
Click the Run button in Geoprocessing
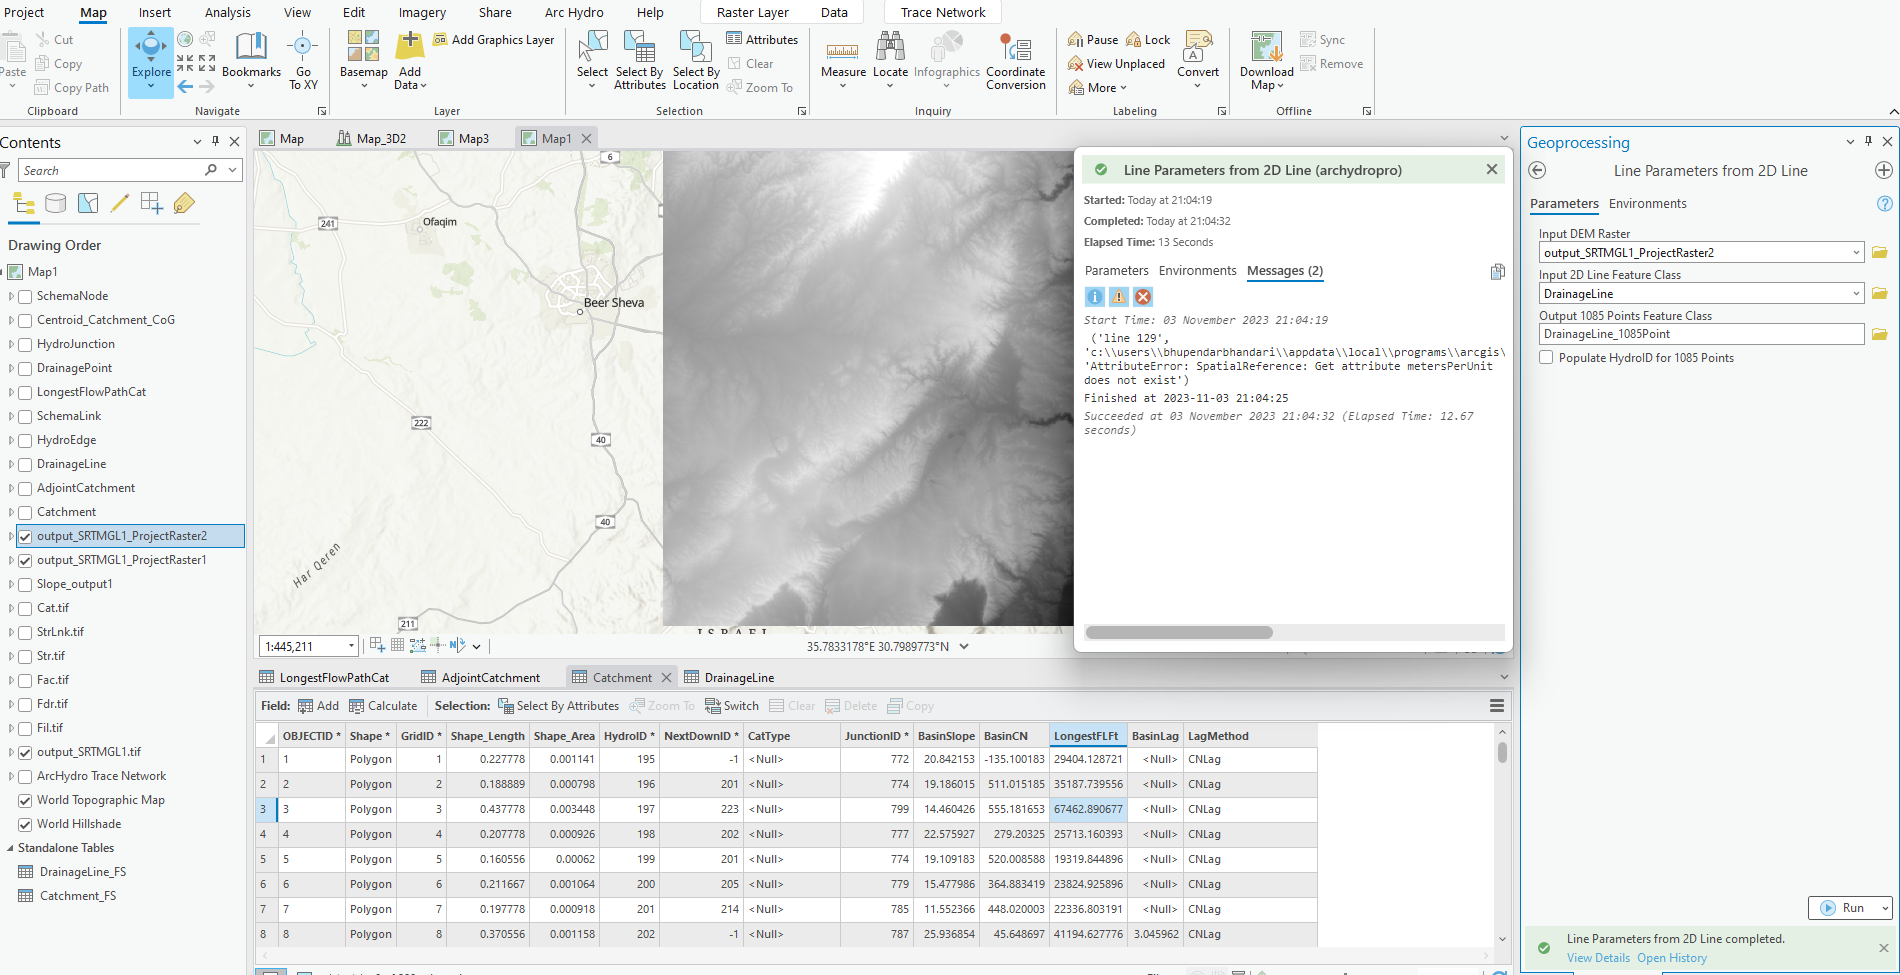pyautogui.click(x=1849, y=907)
